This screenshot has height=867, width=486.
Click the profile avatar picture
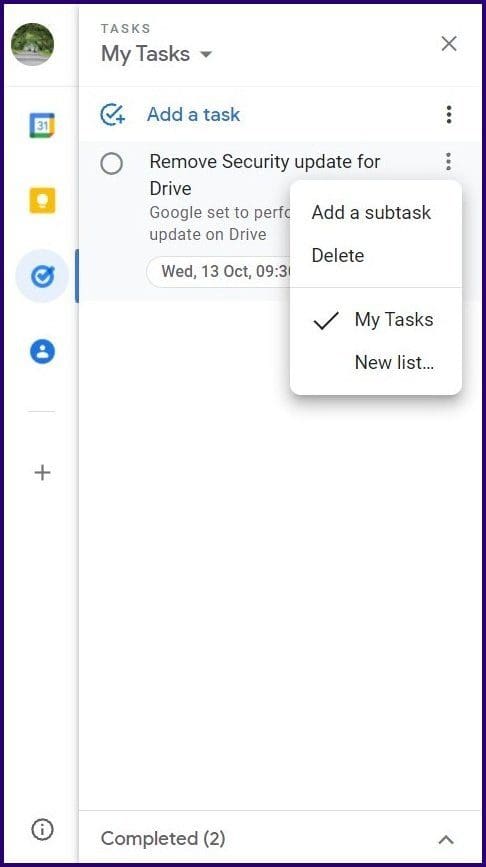pyautogui.click(x=33, y=44)
